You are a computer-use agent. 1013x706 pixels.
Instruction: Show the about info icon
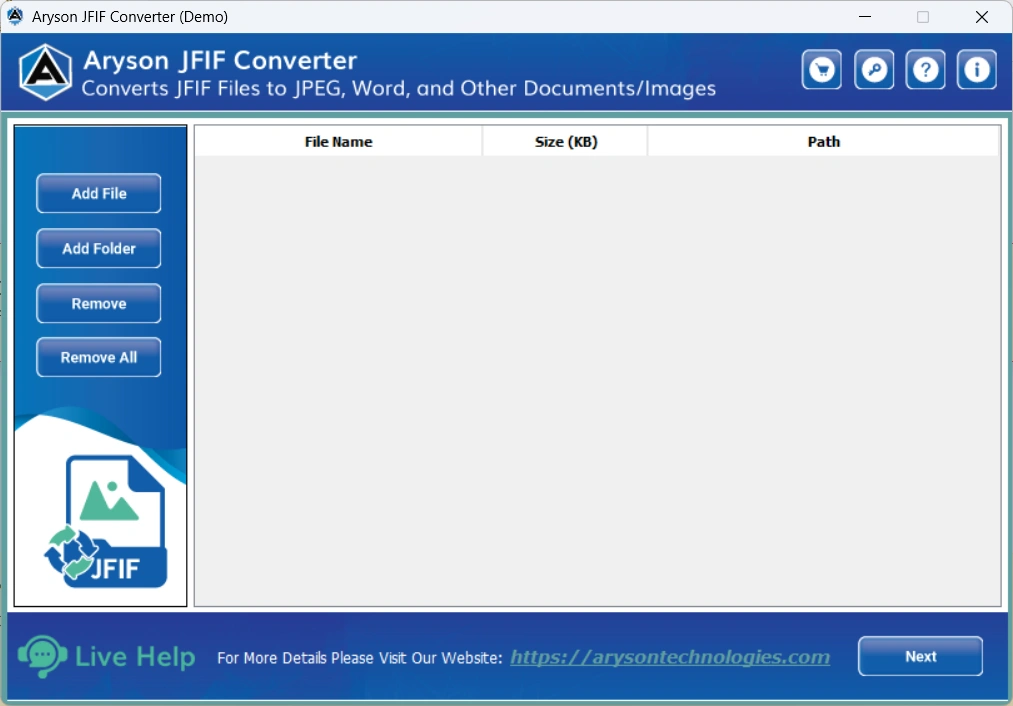tap(976, 69)
